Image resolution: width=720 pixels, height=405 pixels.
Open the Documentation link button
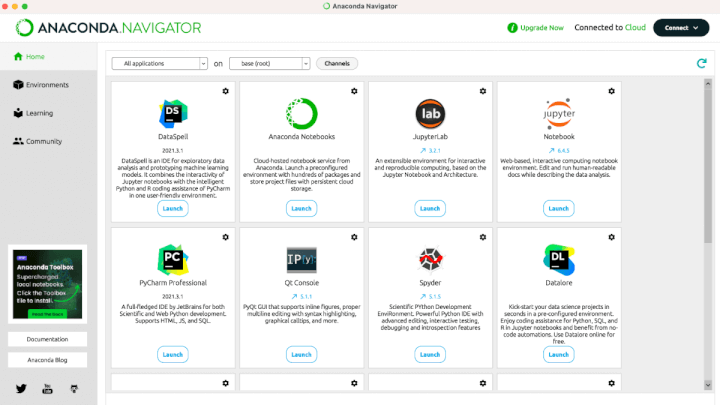pyautogui.click(x=47, y=339)
